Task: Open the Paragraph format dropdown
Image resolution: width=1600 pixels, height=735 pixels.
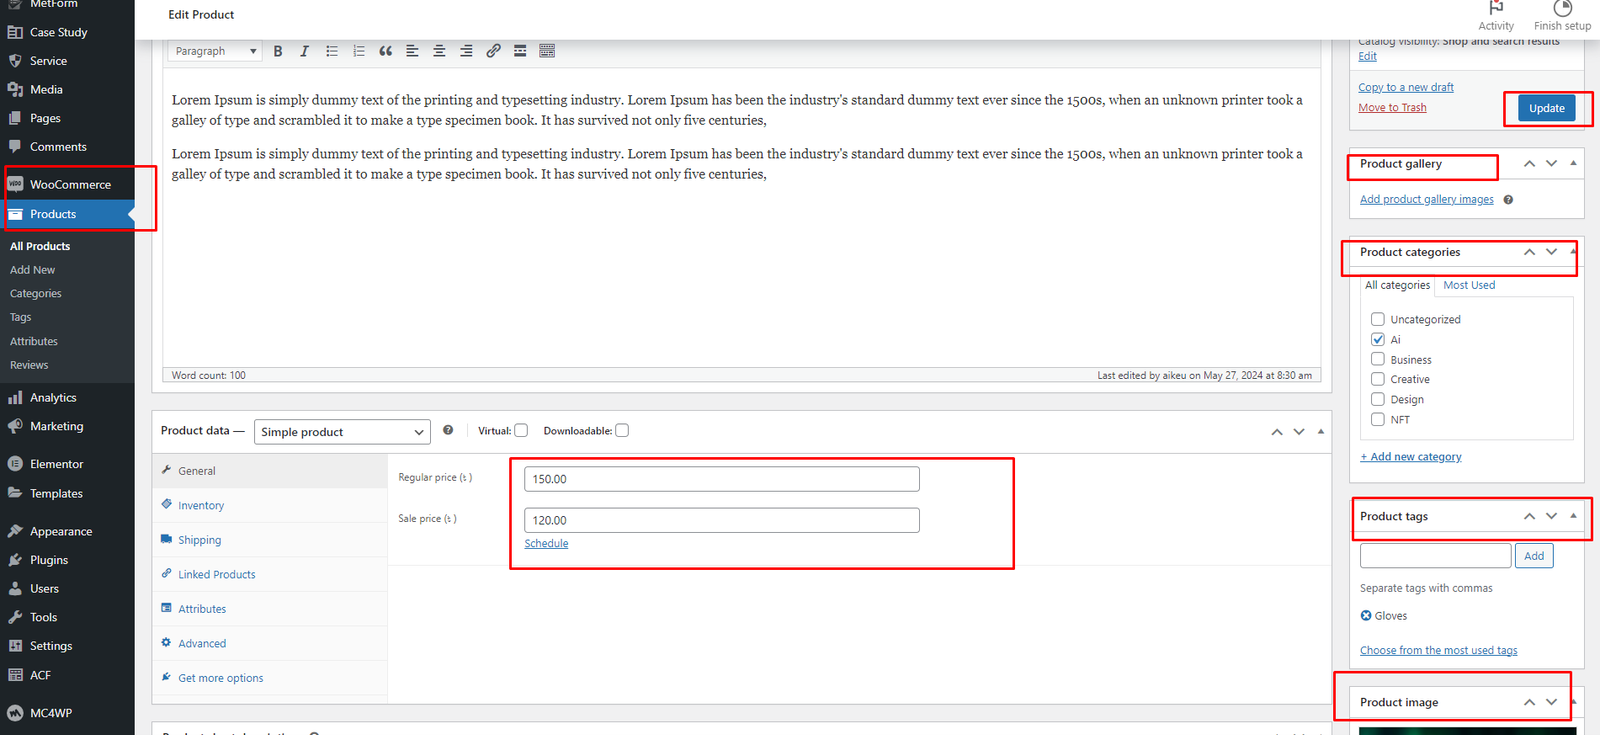Action: pos(215,51)
